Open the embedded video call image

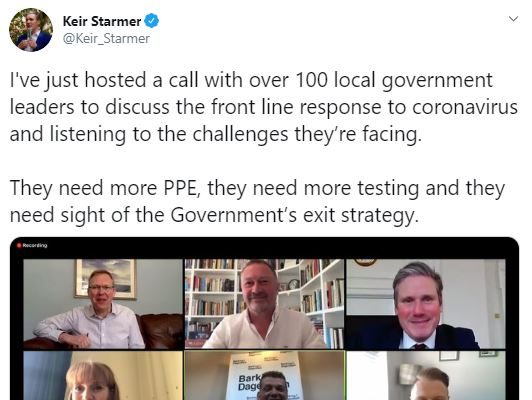coord(264,319)
